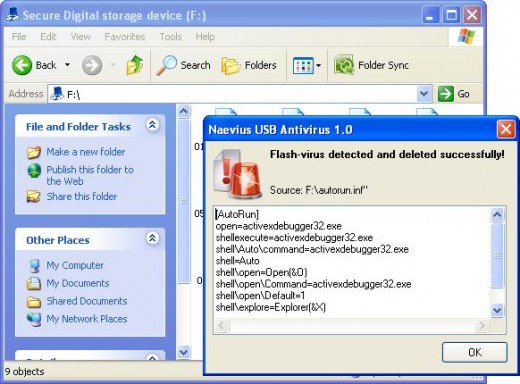Click the My Documents icon in Other Places
The image size is (520, 384).
coord(34,284)
